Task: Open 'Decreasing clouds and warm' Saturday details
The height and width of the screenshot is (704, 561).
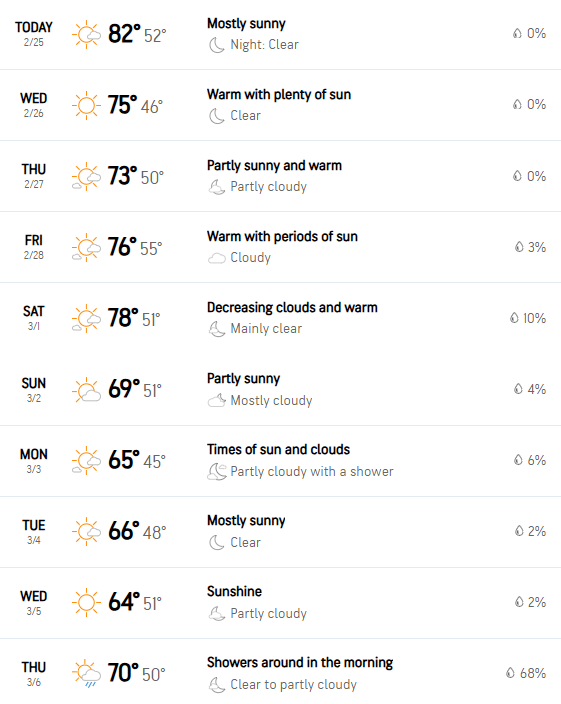Action: [x=292, y=308]
